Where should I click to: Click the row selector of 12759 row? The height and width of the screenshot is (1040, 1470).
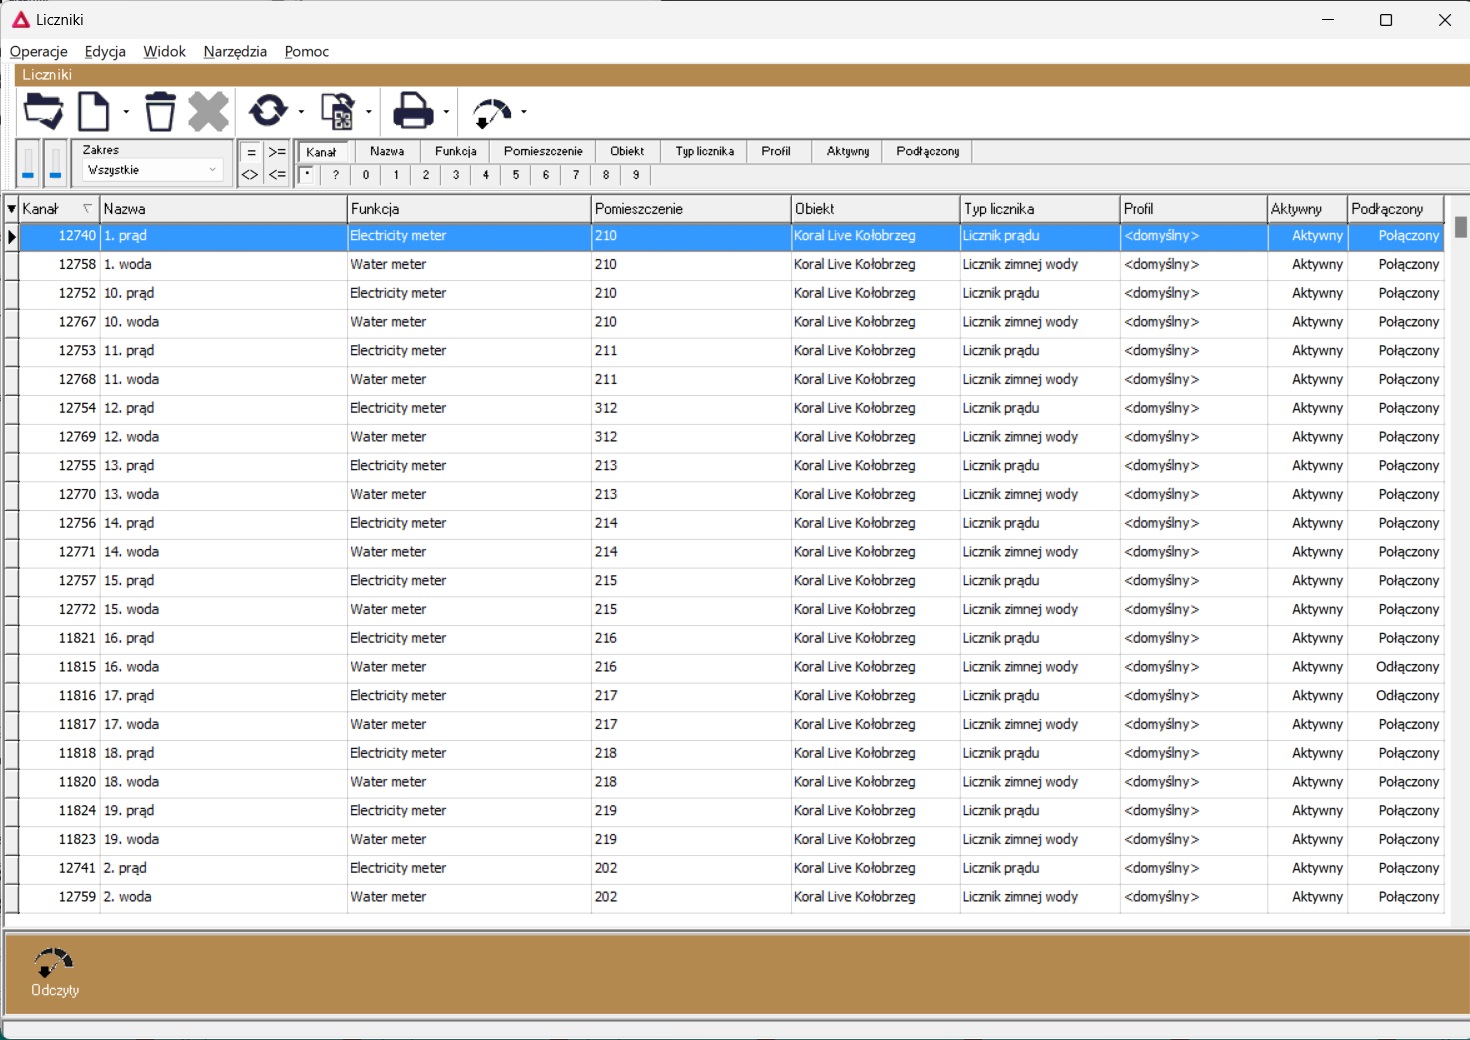pyautogui.click(x=11, y=898)
